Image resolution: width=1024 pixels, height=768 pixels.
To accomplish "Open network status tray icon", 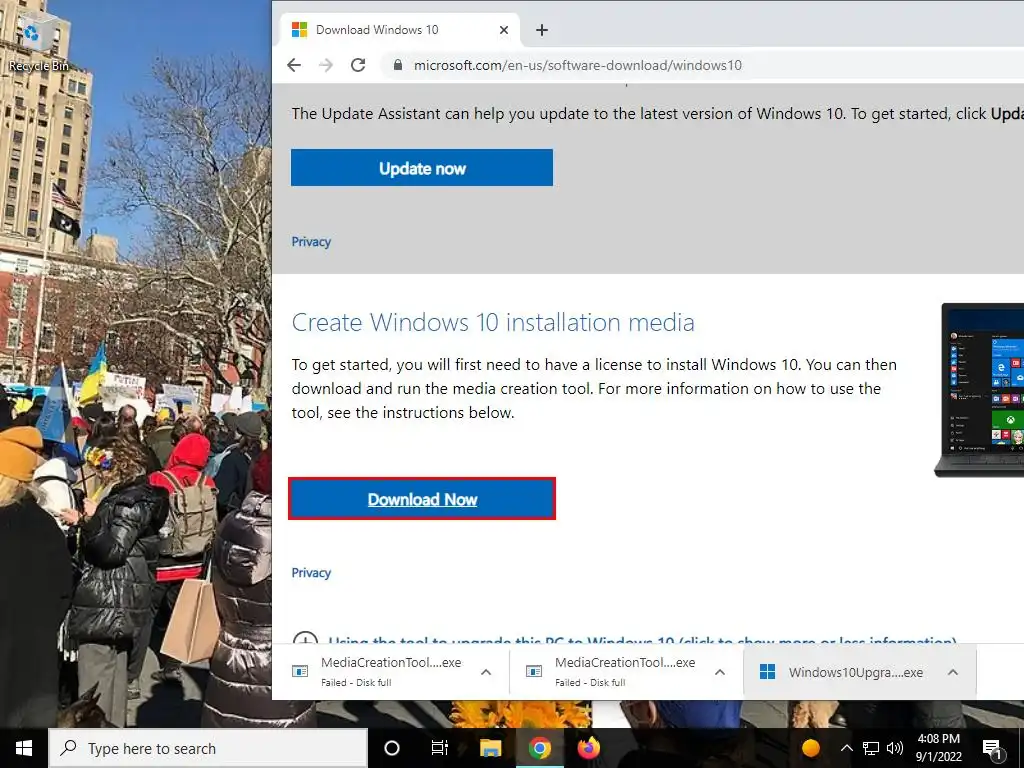I will 871,748.
